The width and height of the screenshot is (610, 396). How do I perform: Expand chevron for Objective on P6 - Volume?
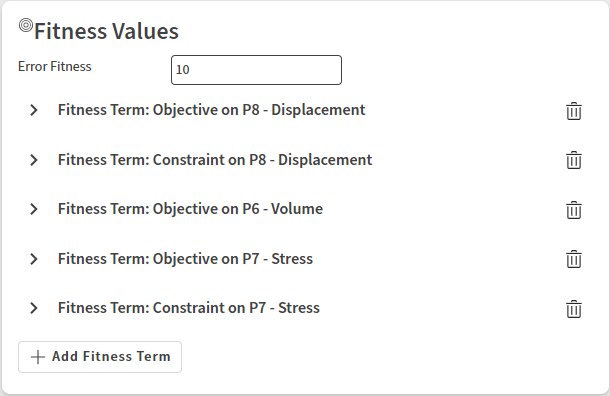pos(34,209)
